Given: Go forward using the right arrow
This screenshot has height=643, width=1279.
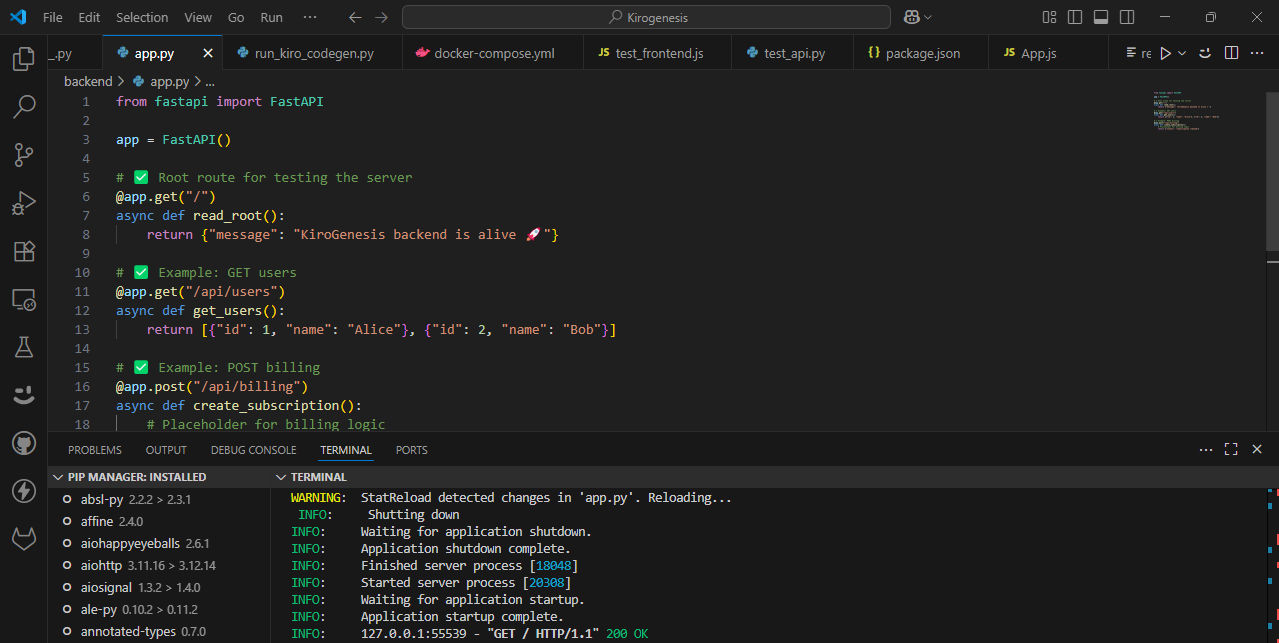Looking at the screenshot, I should 381,17.
